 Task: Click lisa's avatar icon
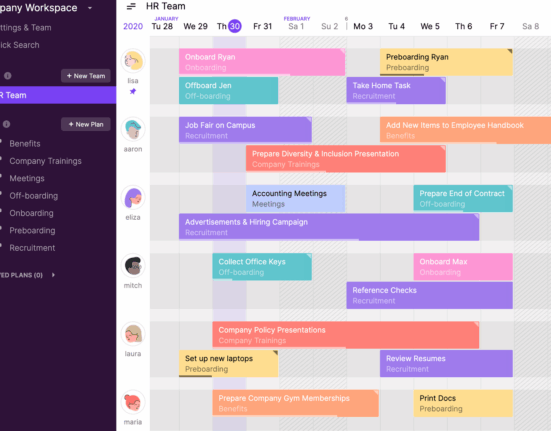click(133, 61)
